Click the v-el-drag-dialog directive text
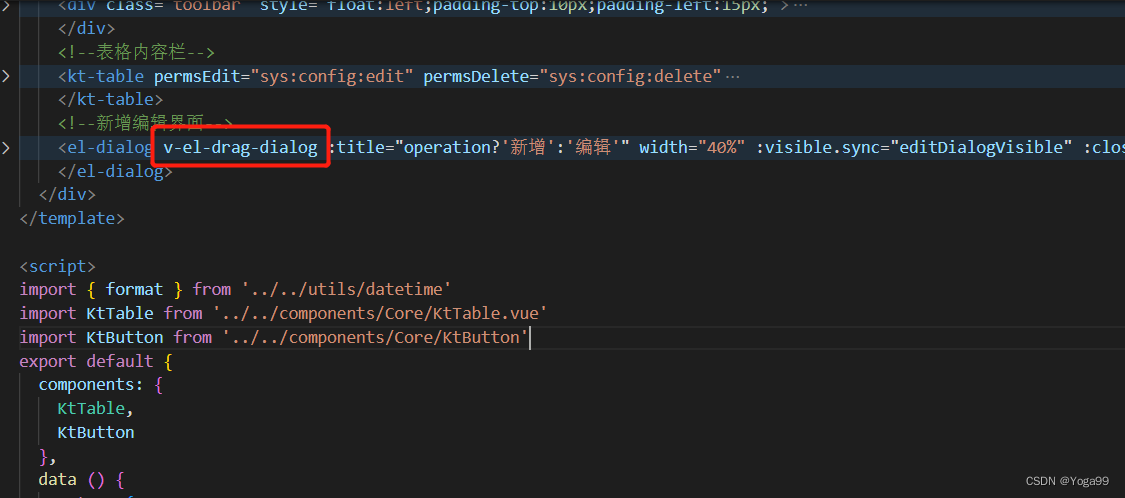The width and height of the screenshot is (1125, 498). coord(240,148)
